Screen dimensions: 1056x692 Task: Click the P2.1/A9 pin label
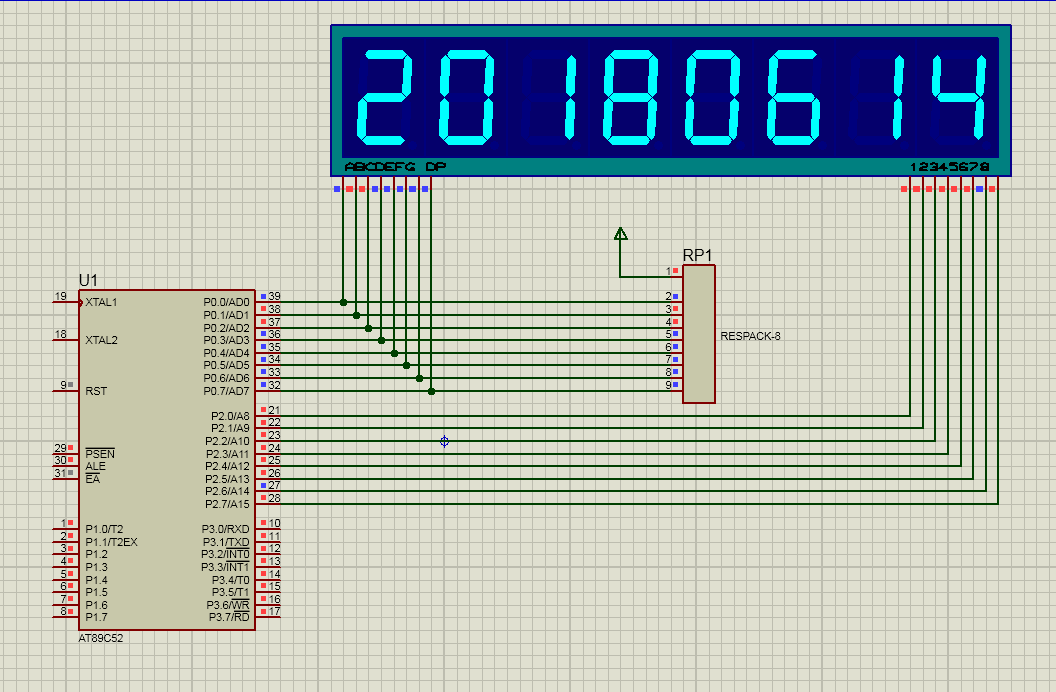pos(230,428)
